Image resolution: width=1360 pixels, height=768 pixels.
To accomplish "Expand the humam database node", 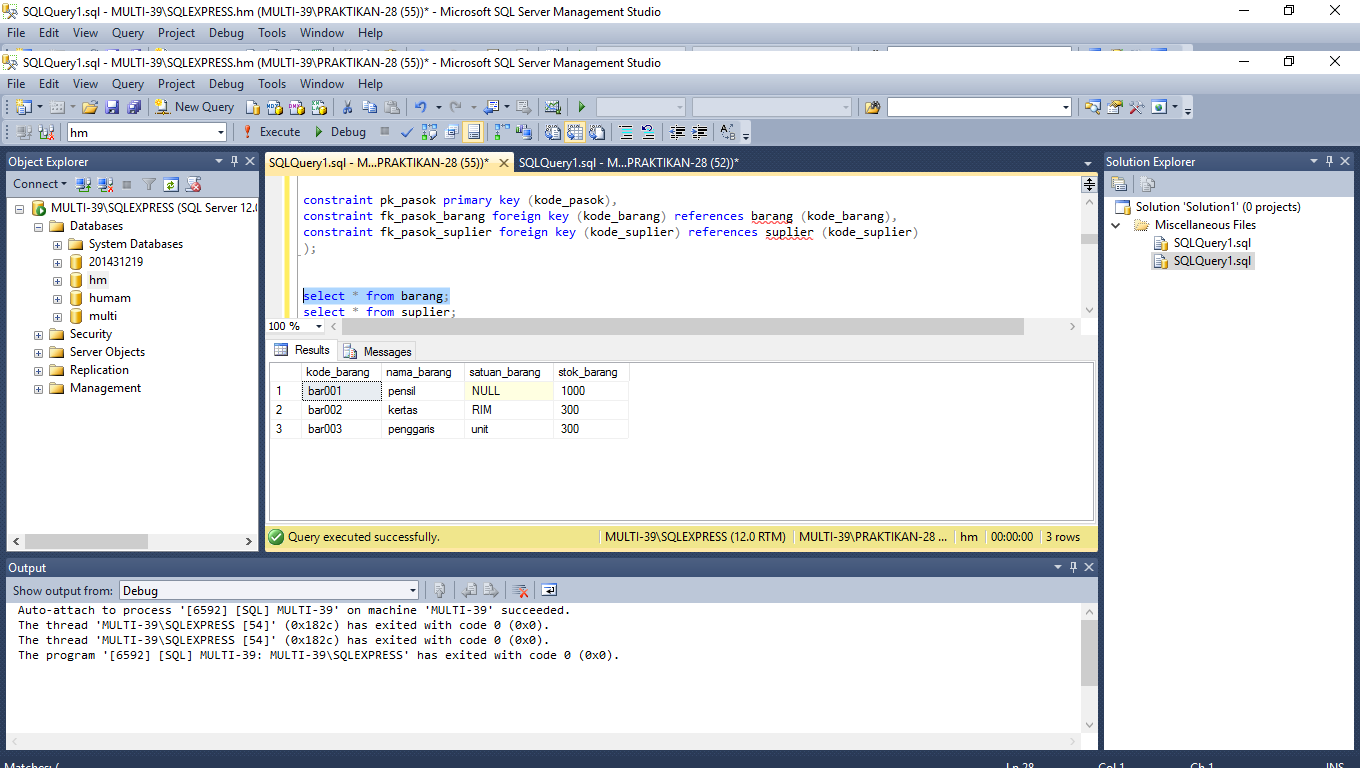I will point(57,298).
